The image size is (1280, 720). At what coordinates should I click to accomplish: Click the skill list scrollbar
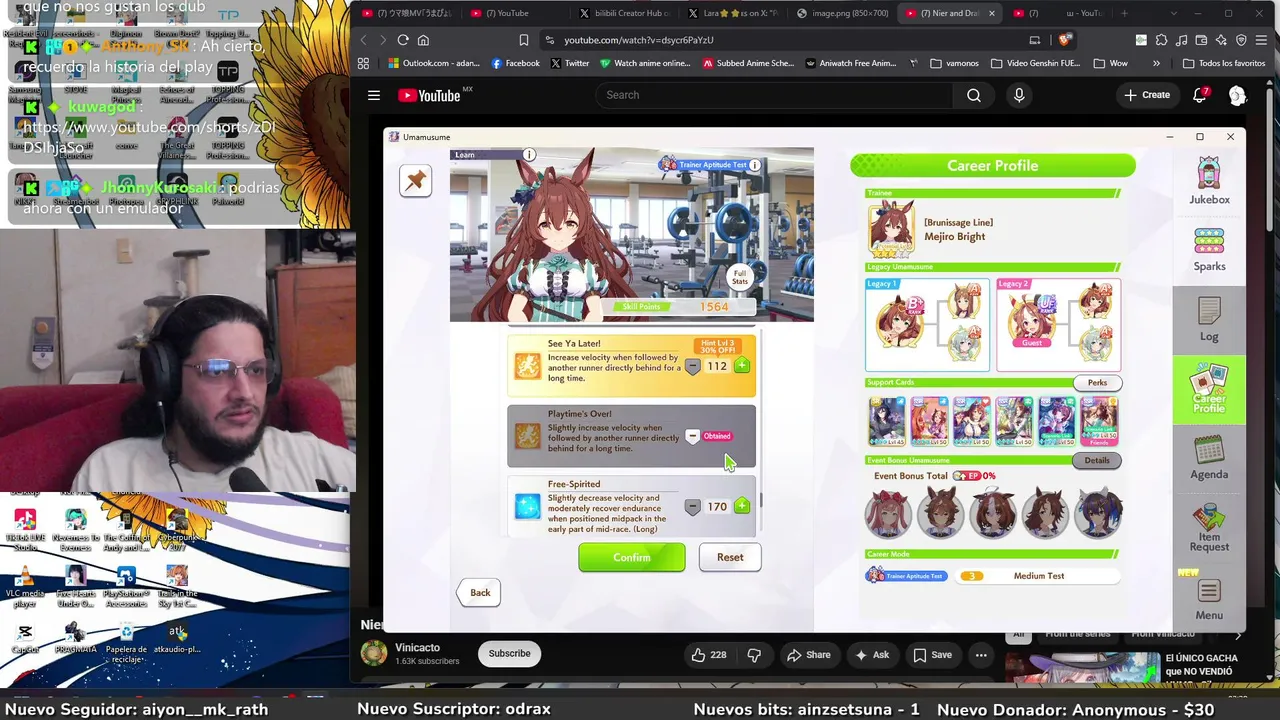(761, 499)
